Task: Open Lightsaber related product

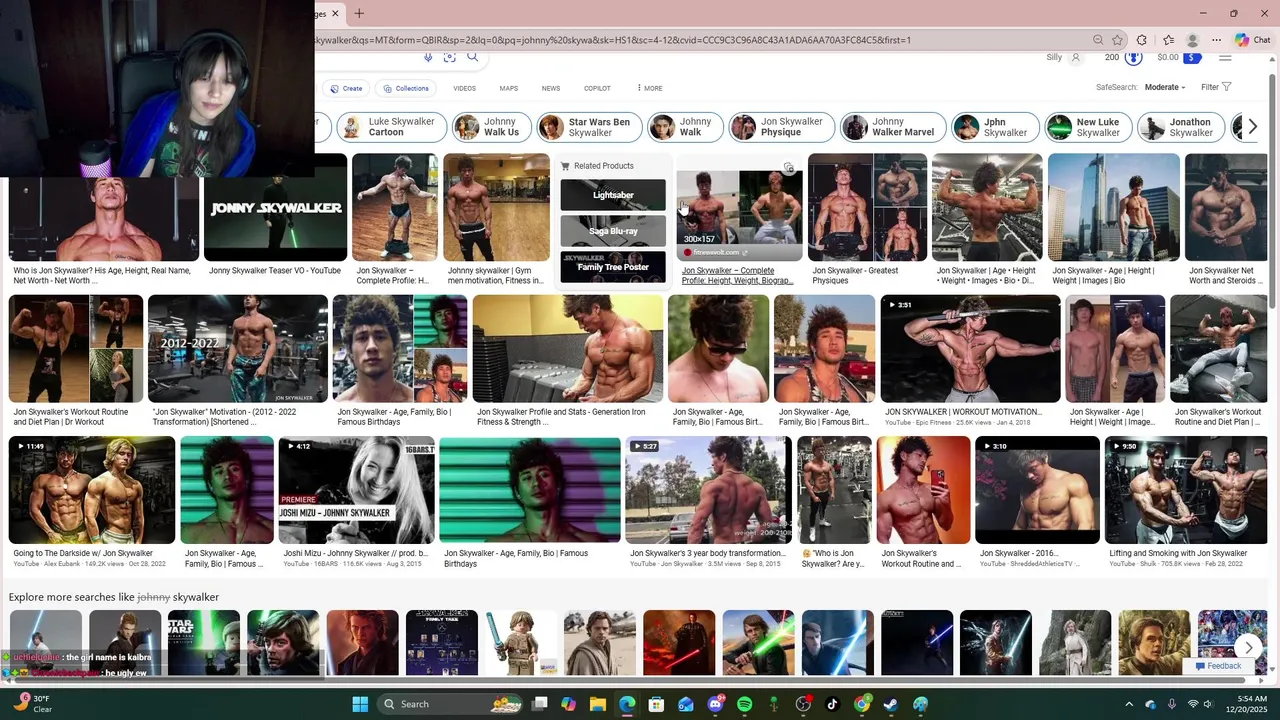Action: [x=613, y=195]
